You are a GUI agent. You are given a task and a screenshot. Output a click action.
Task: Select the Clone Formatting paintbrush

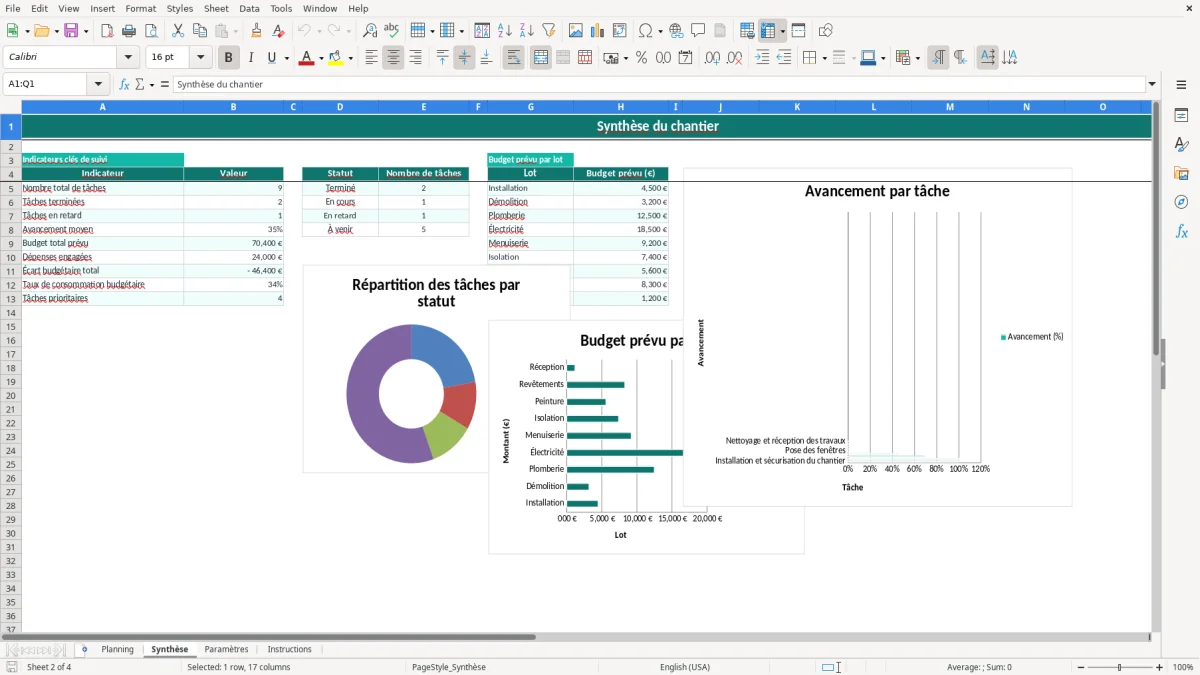(257, 31)
